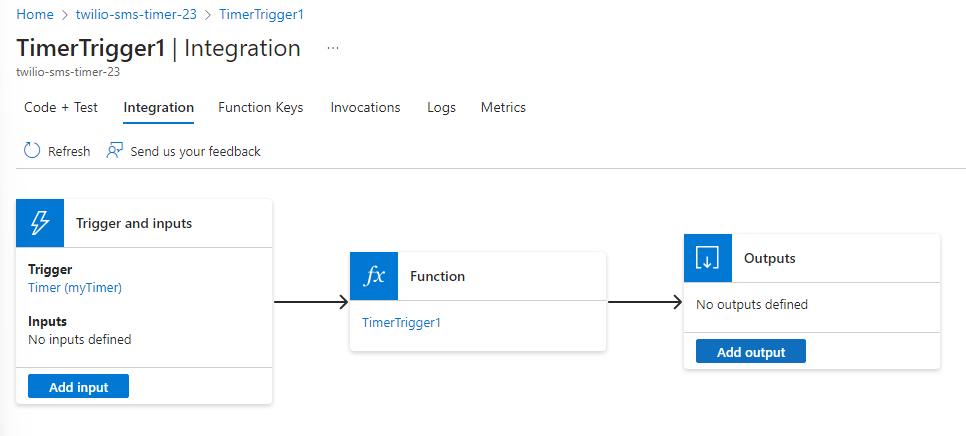
Task: Select the Integration tab
Action: click(158, 107)
